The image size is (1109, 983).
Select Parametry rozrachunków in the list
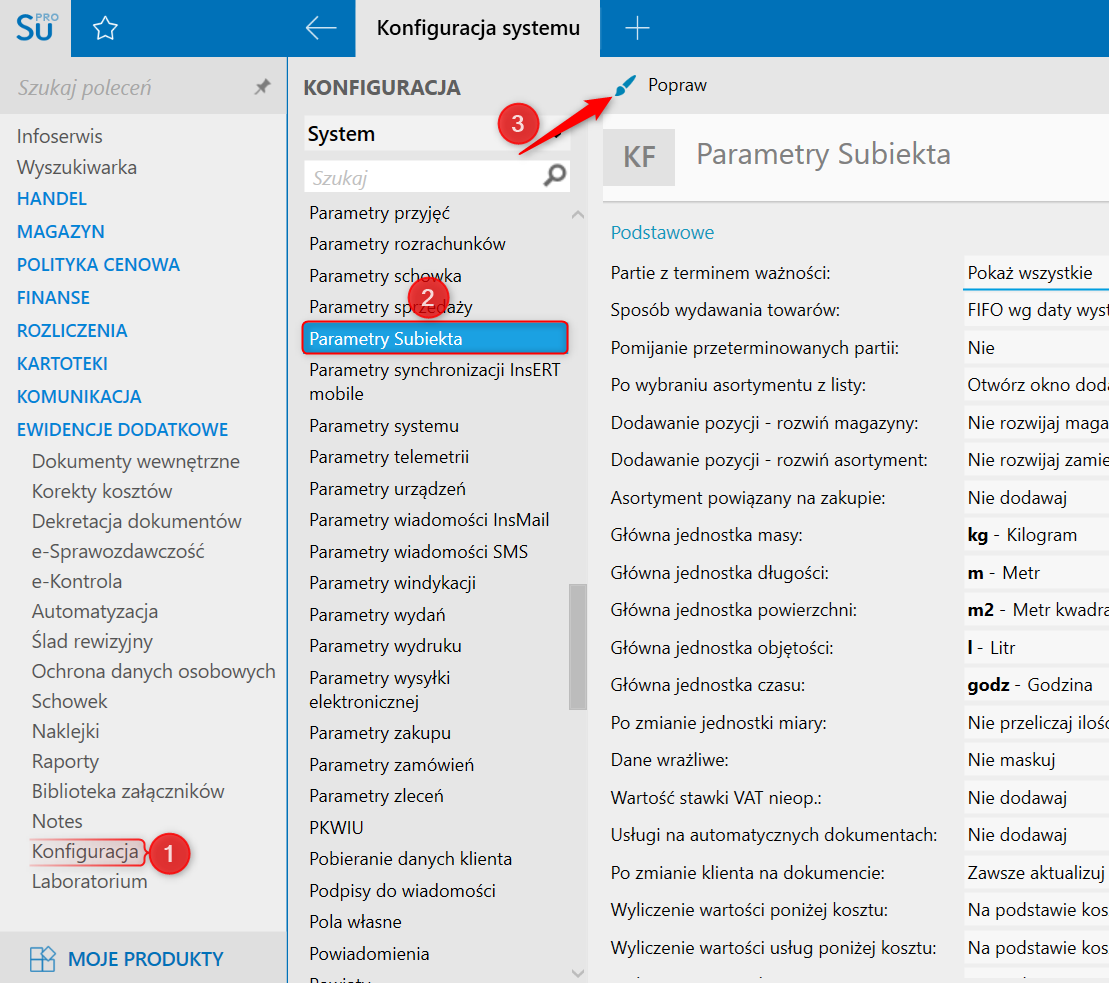click(x=407, y=244)
